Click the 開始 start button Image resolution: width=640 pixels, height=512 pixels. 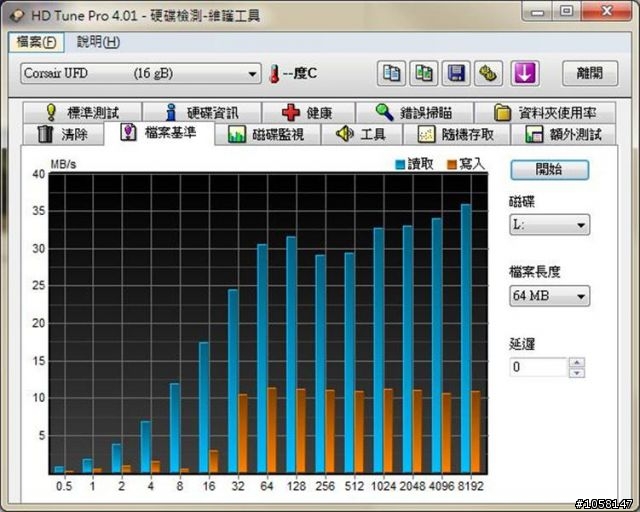click(x=549, y=169)
